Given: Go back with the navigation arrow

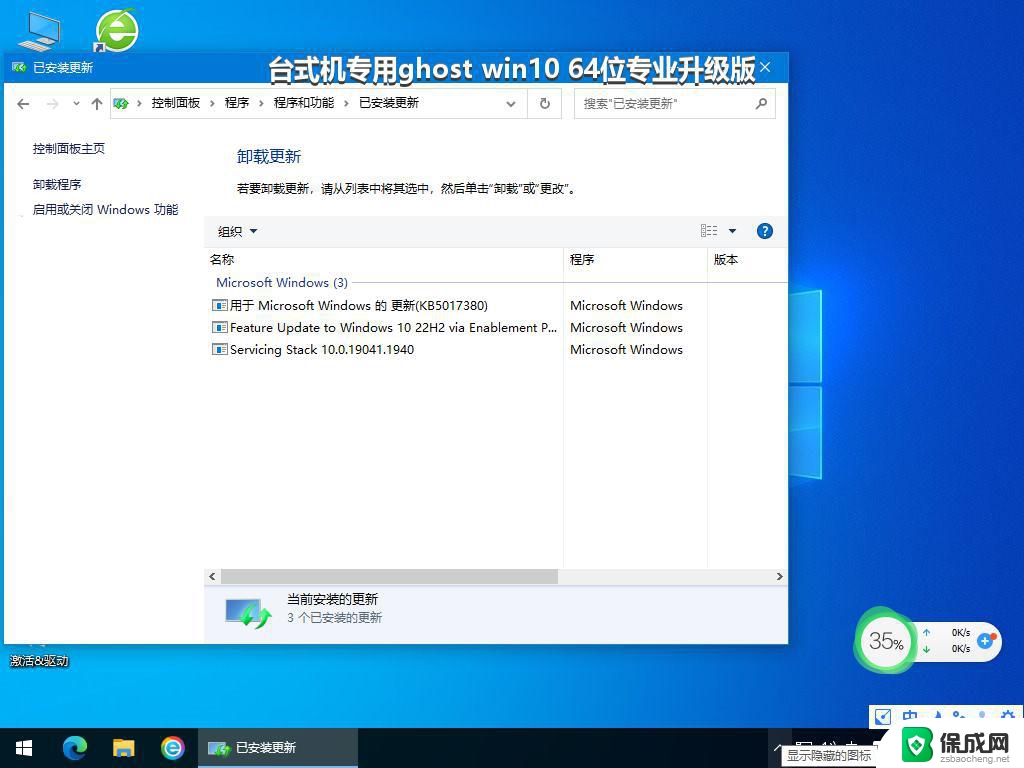Looking at the screenshot, I should point(24,104).
